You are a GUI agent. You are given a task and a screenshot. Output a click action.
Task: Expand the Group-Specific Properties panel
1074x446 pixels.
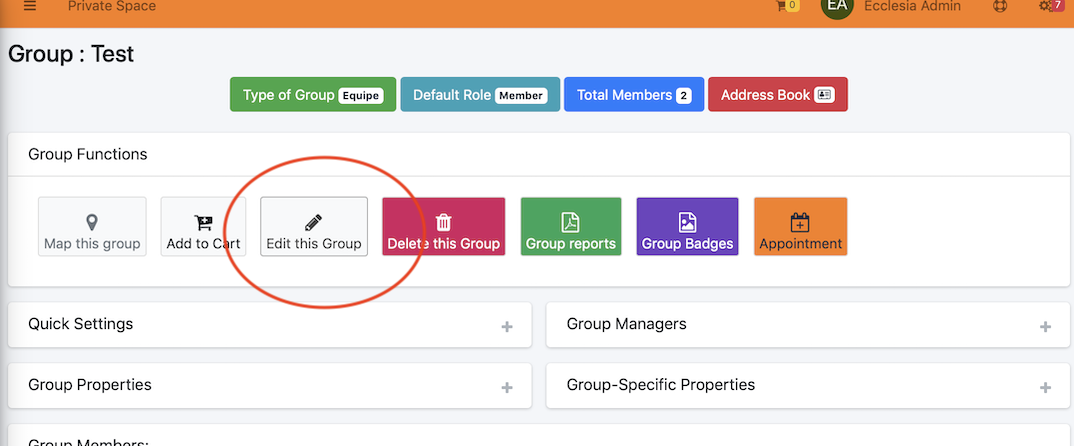pyautogui.click(x=1045, y=388)
